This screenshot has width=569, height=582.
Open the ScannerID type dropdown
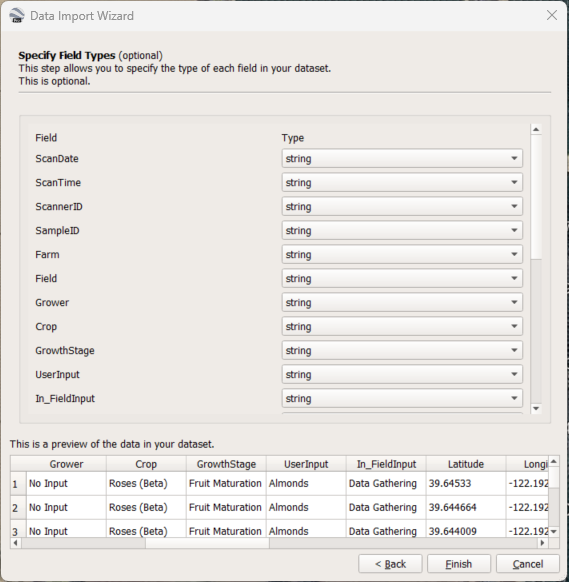click(402, 206)
